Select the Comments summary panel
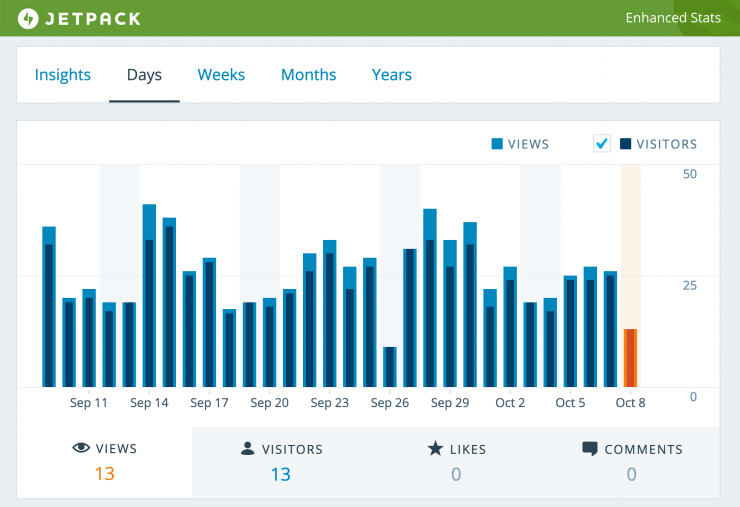The image size is (740, 507). [x=632, y=463]
